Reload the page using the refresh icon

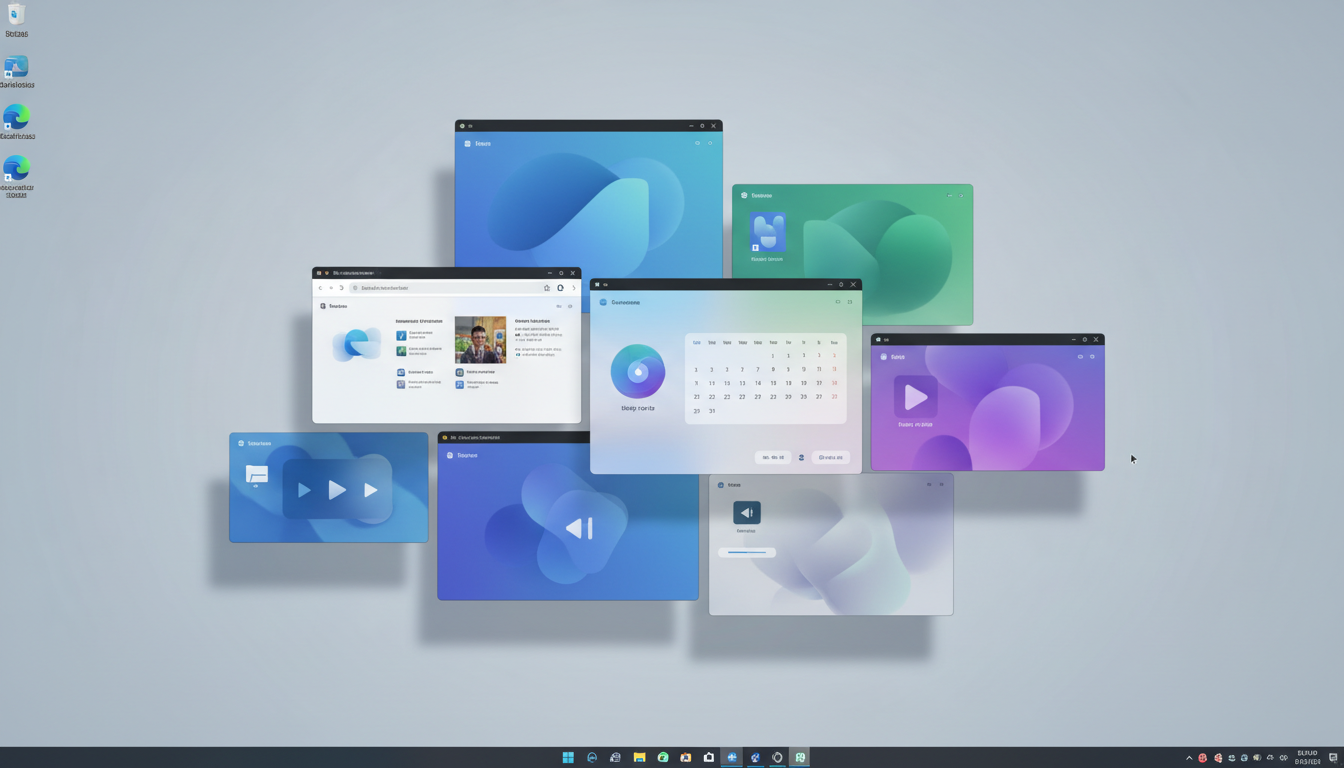click(342, 287)
